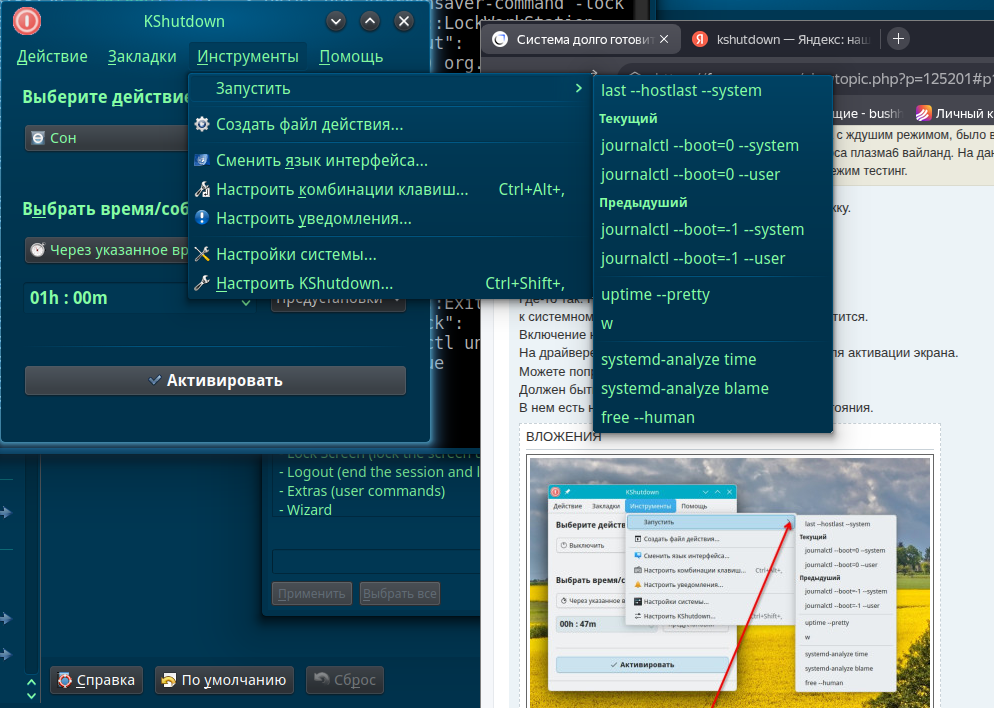Run journalctl --boot=0 --user
This screenshot has width=994, height=708.
tap(713, 174)
